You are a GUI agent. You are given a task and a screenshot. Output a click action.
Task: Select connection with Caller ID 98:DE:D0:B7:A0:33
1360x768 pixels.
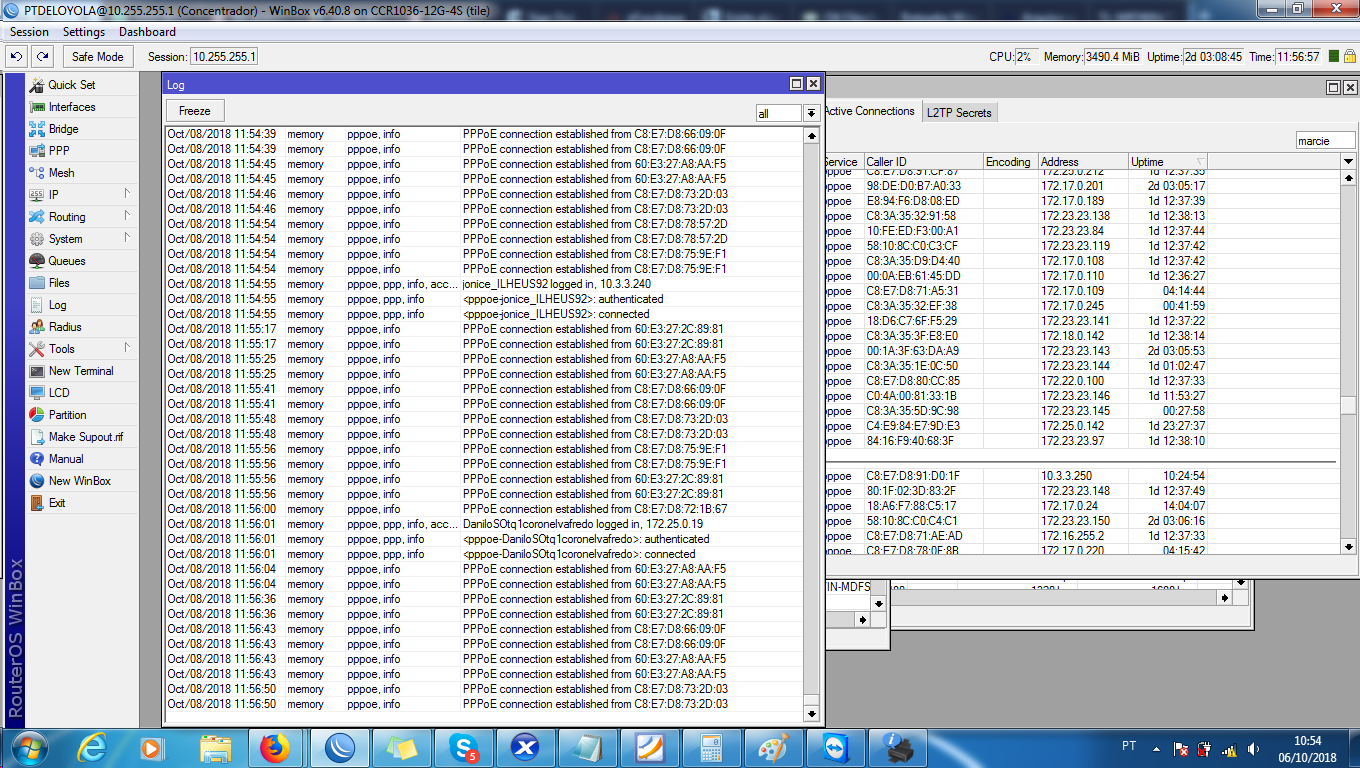point(1082,186)
